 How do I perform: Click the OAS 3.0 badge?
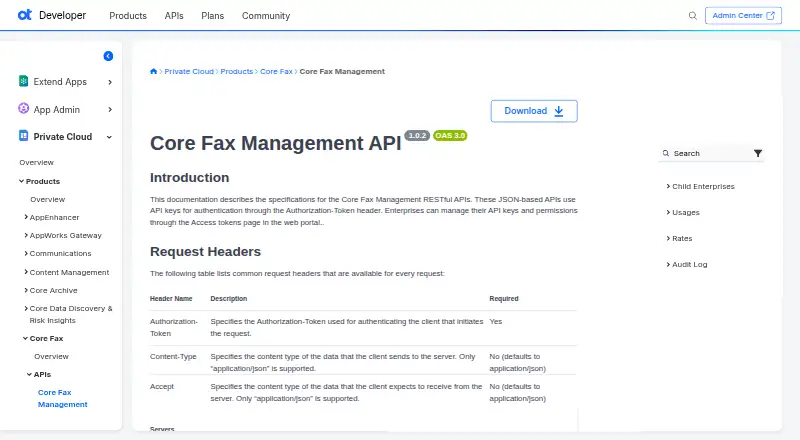pos(450,135)
